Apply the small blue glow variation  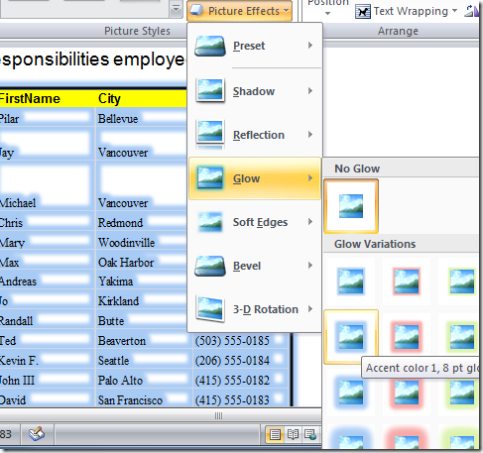pyautogui.click(x=351, y=282)
